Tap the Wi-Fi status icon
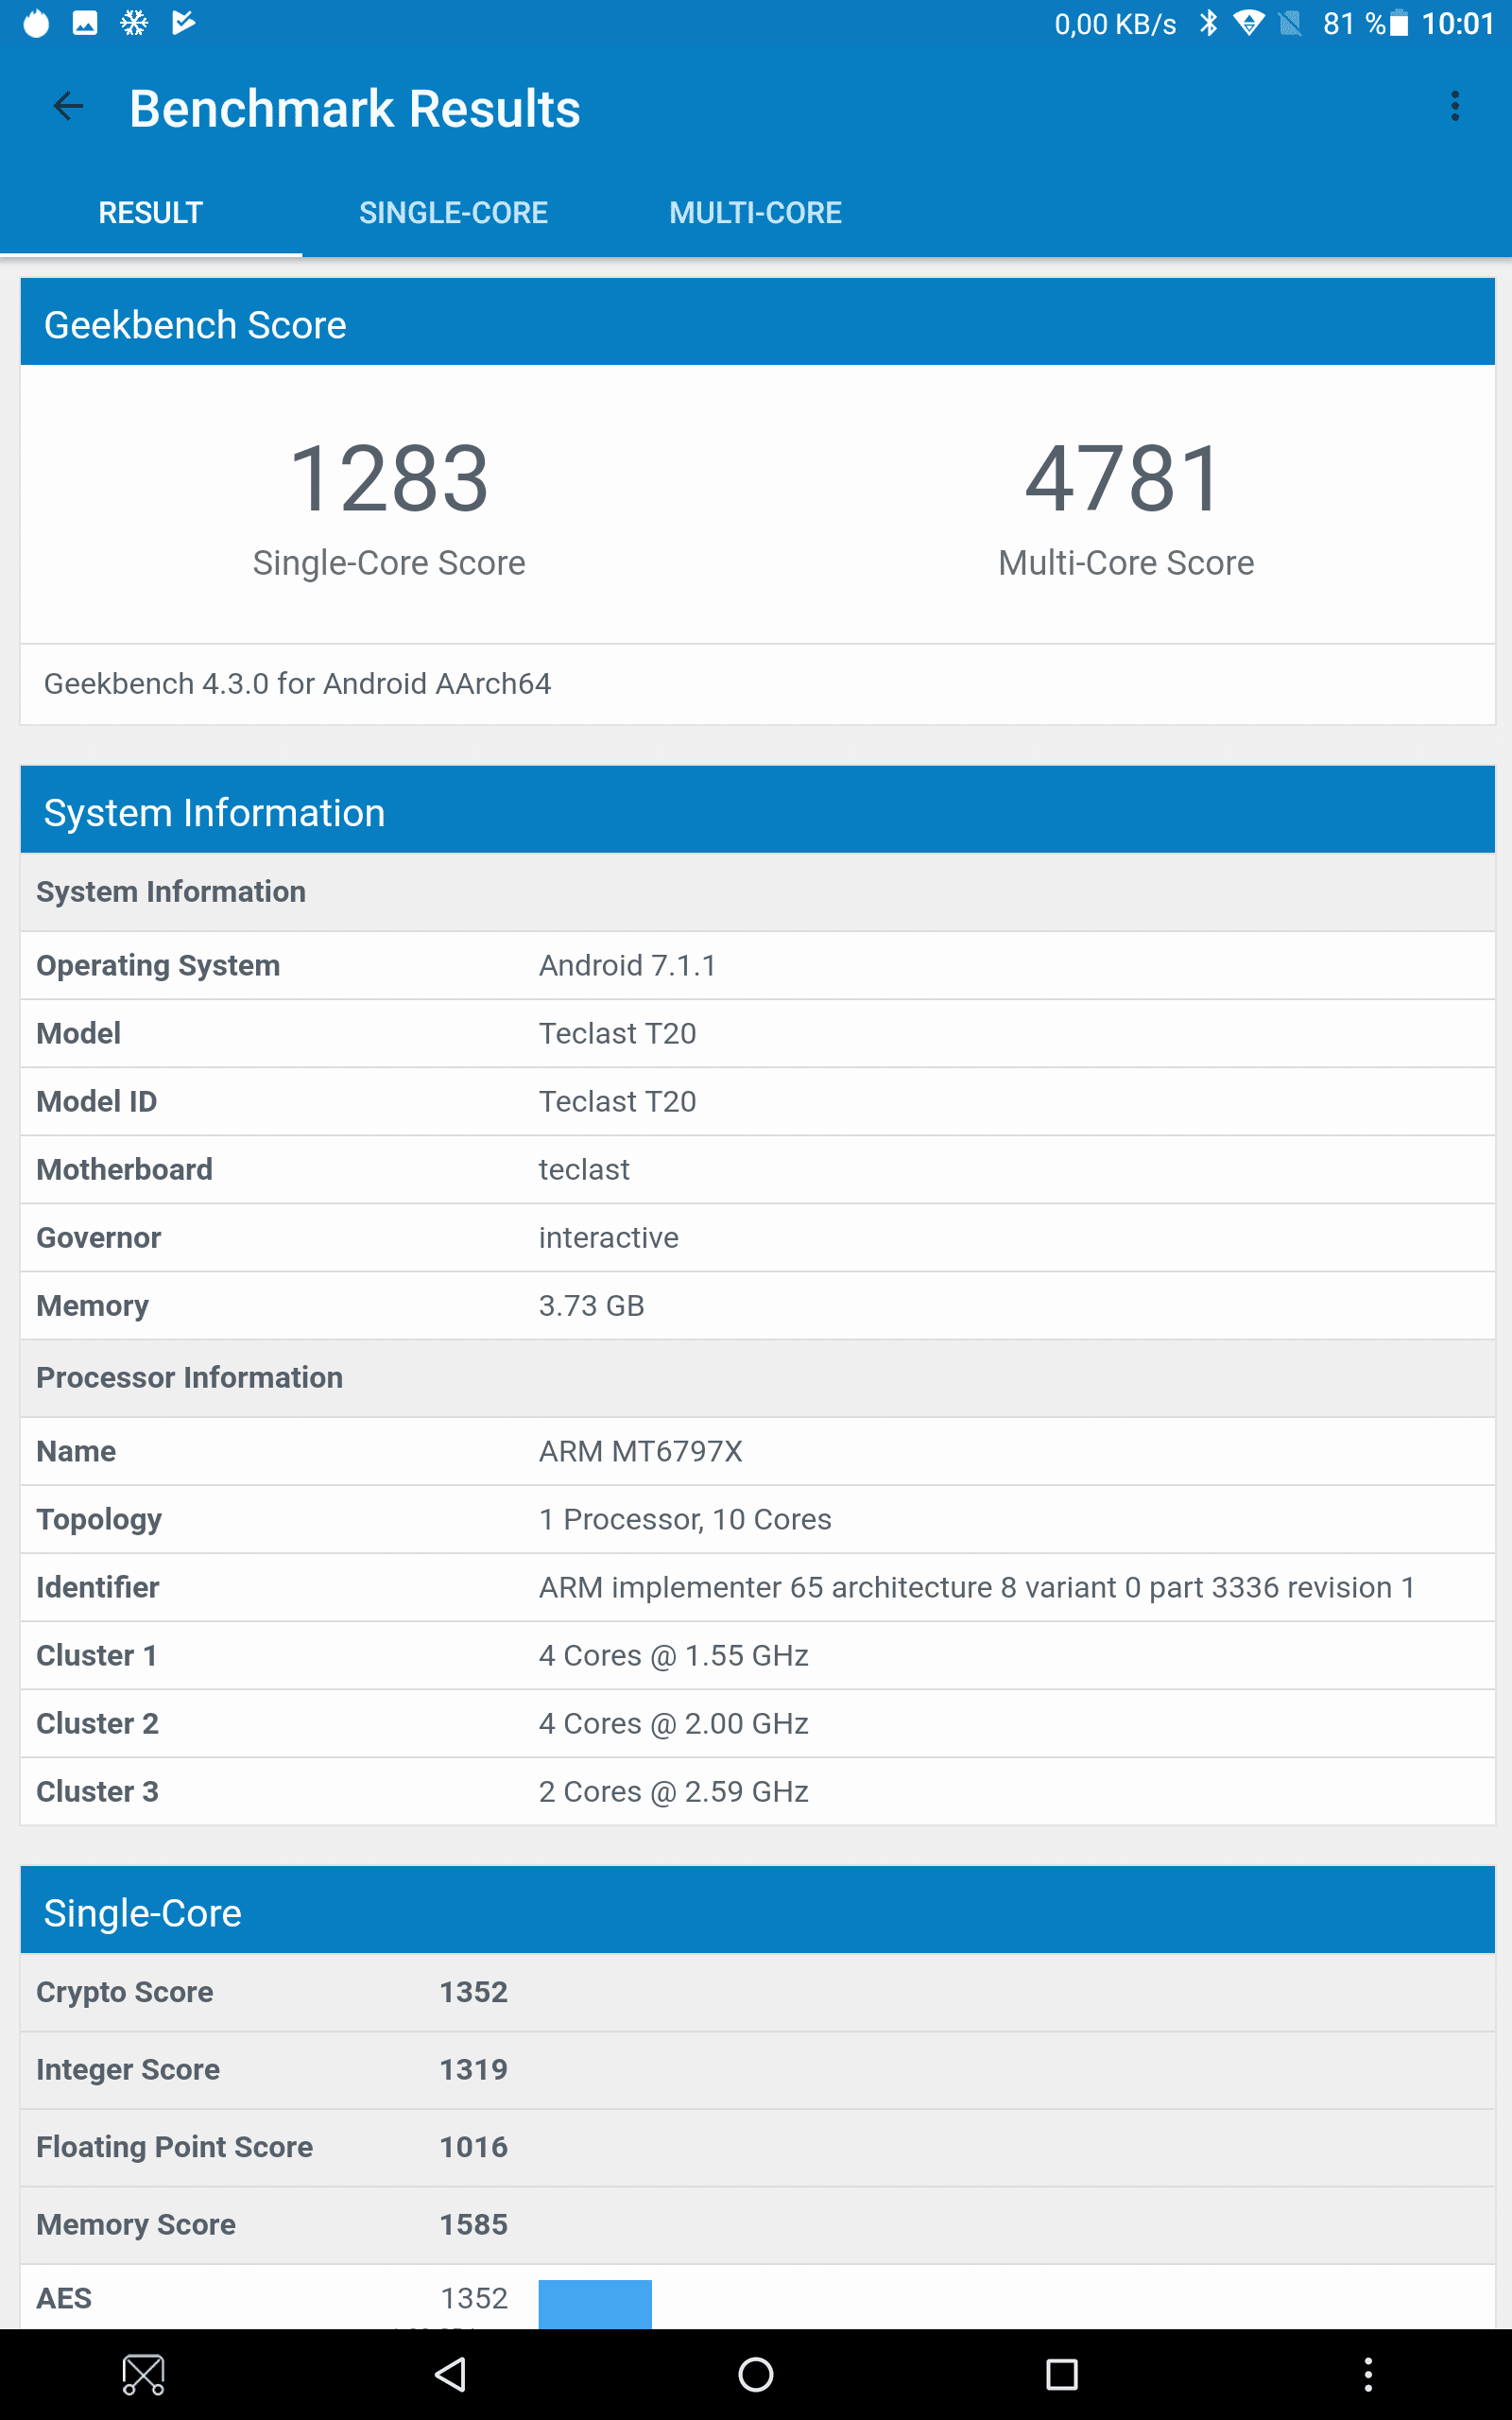 click(x=1248, y=23)
